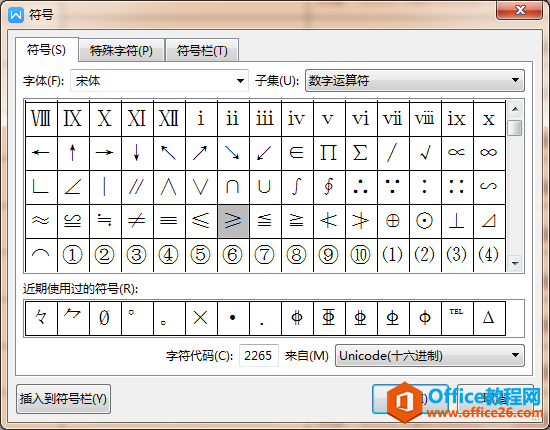Select recently used TEL symbol
Image resolution: width=550 pixels, height=430 pixels.
[x=457, y=318]
